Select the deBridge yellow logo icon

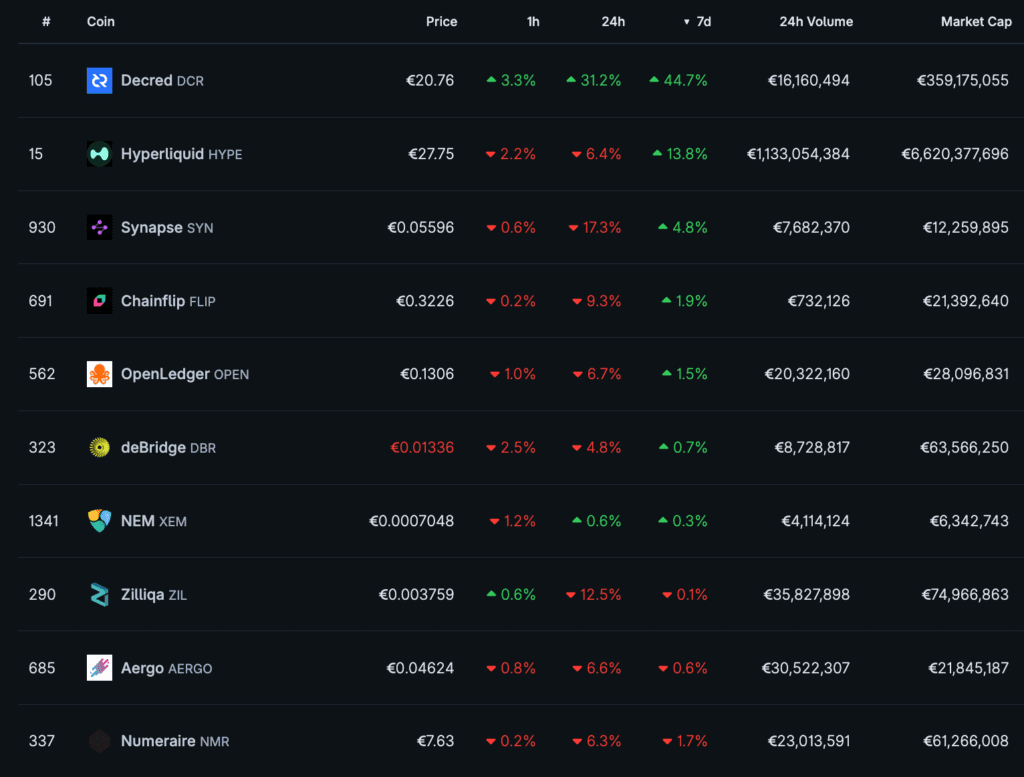click(x=99, y=448)
